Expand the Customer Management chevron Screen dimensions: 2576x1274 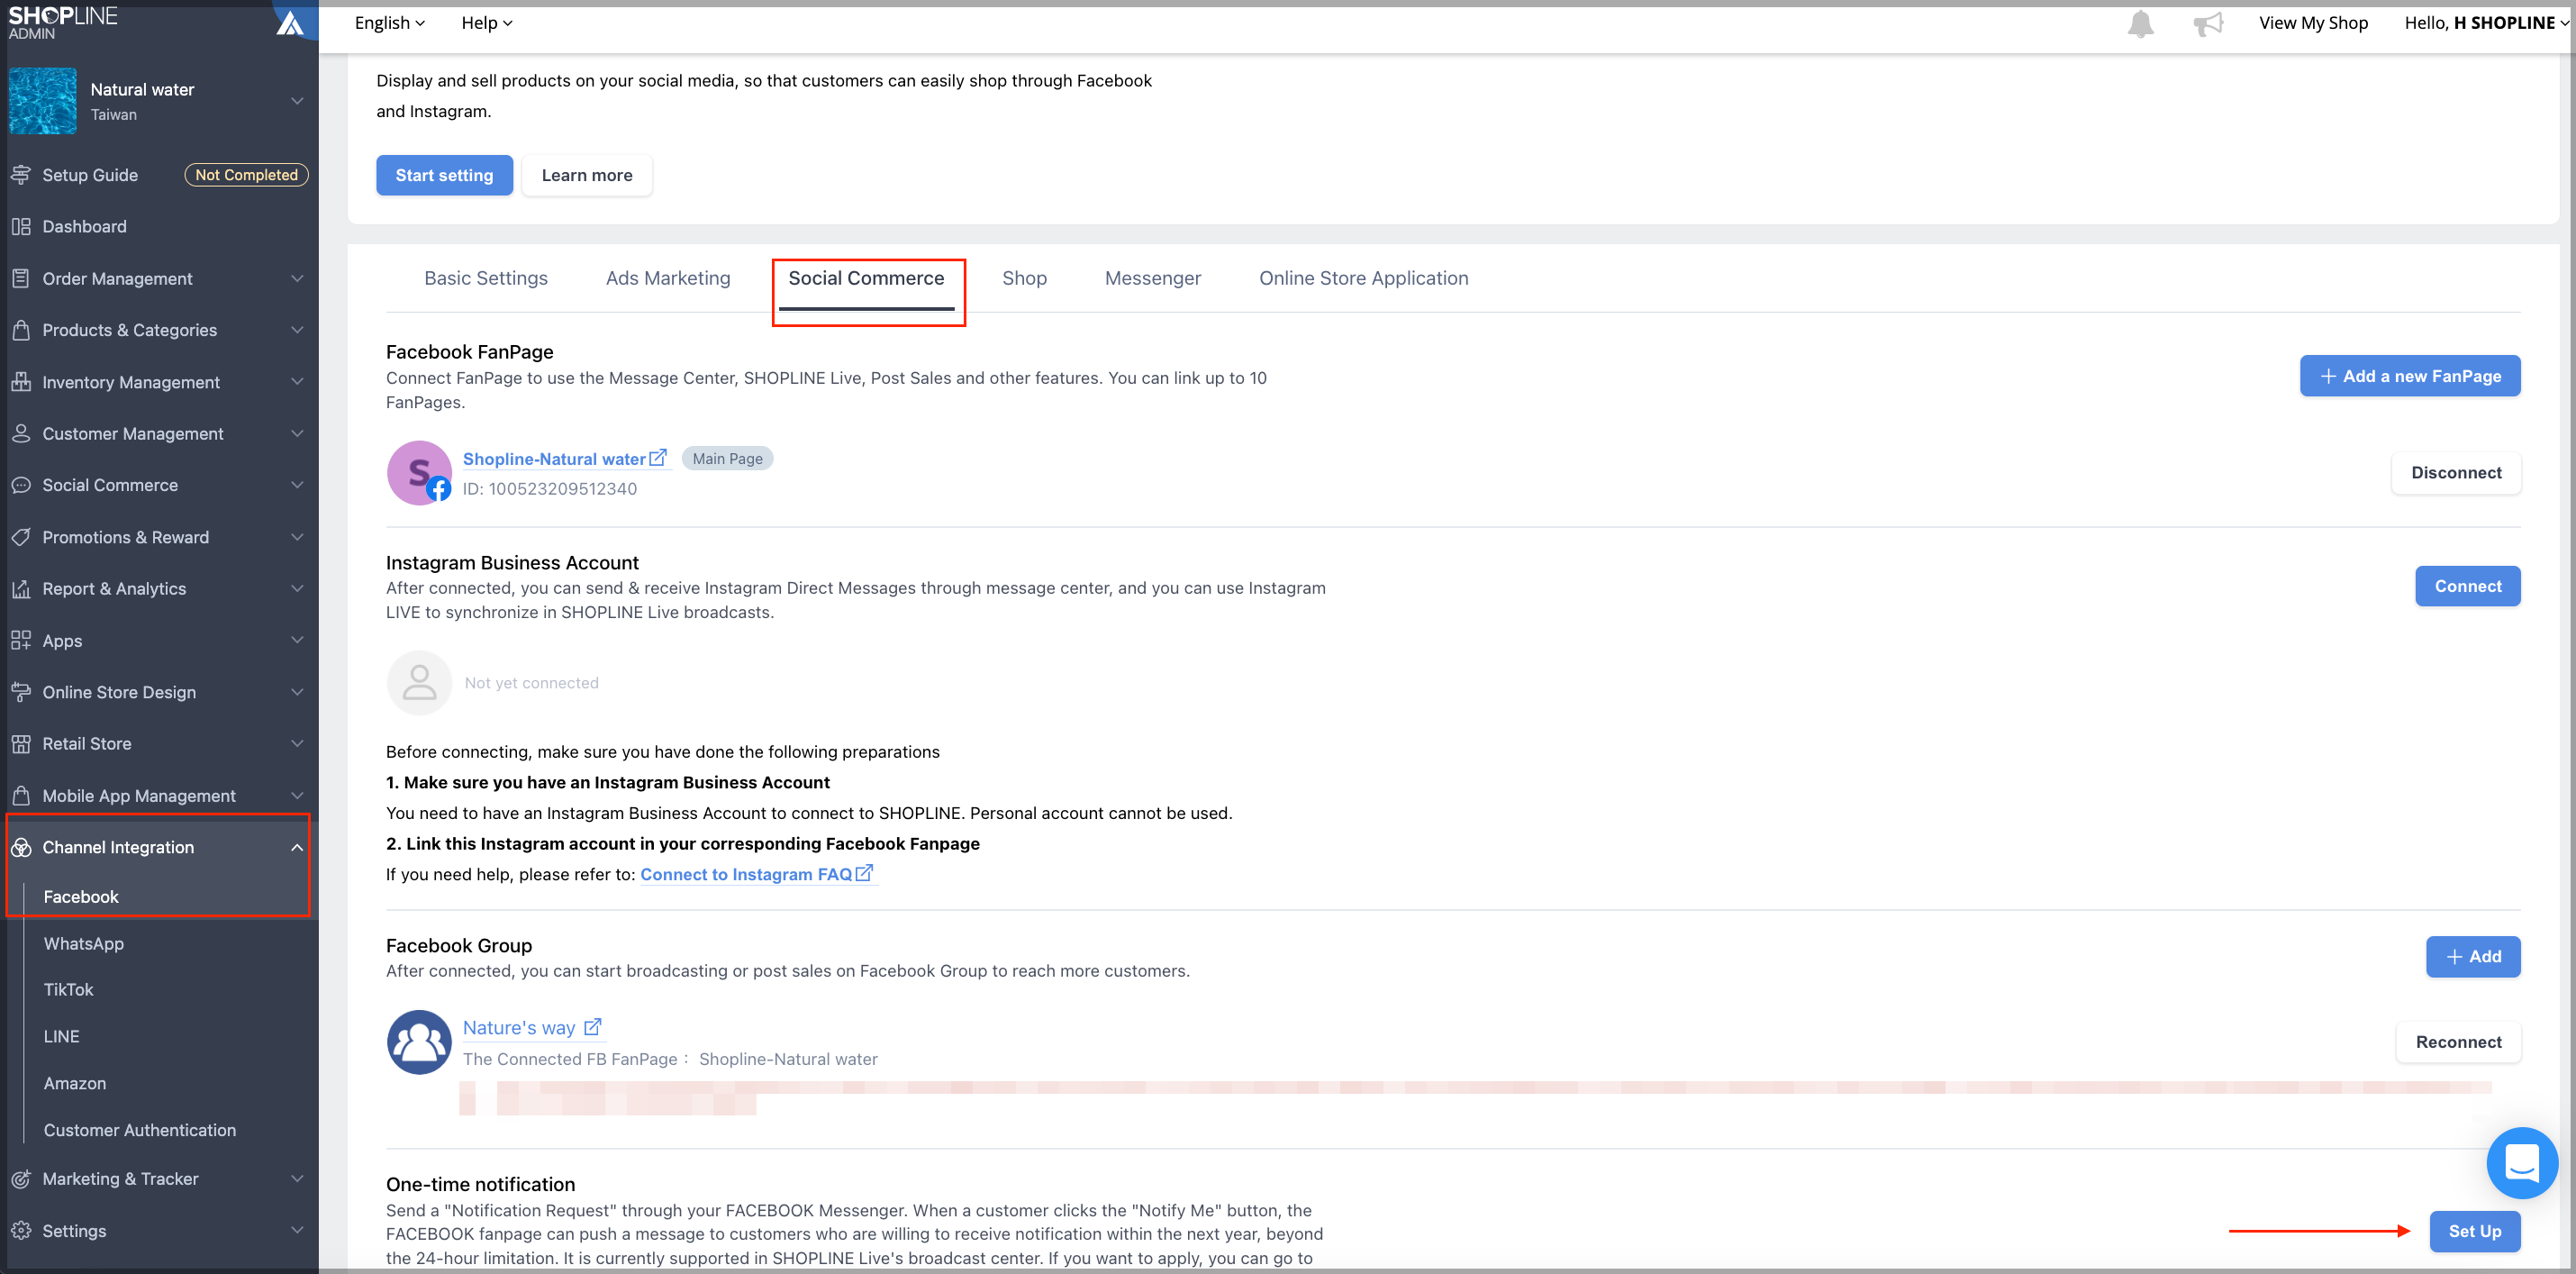(297, 434)
